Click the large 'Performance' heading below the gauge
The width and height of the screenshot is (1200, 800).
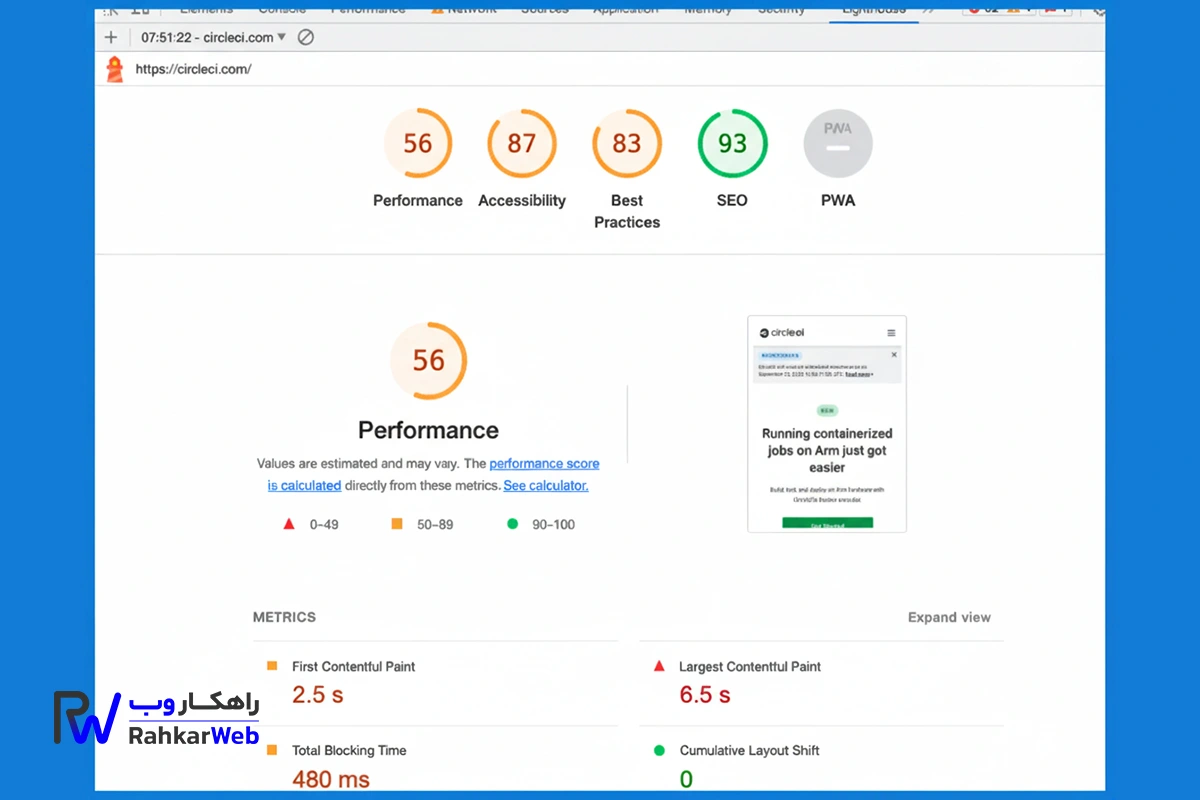pyautogui.click(x=428, y=430)
